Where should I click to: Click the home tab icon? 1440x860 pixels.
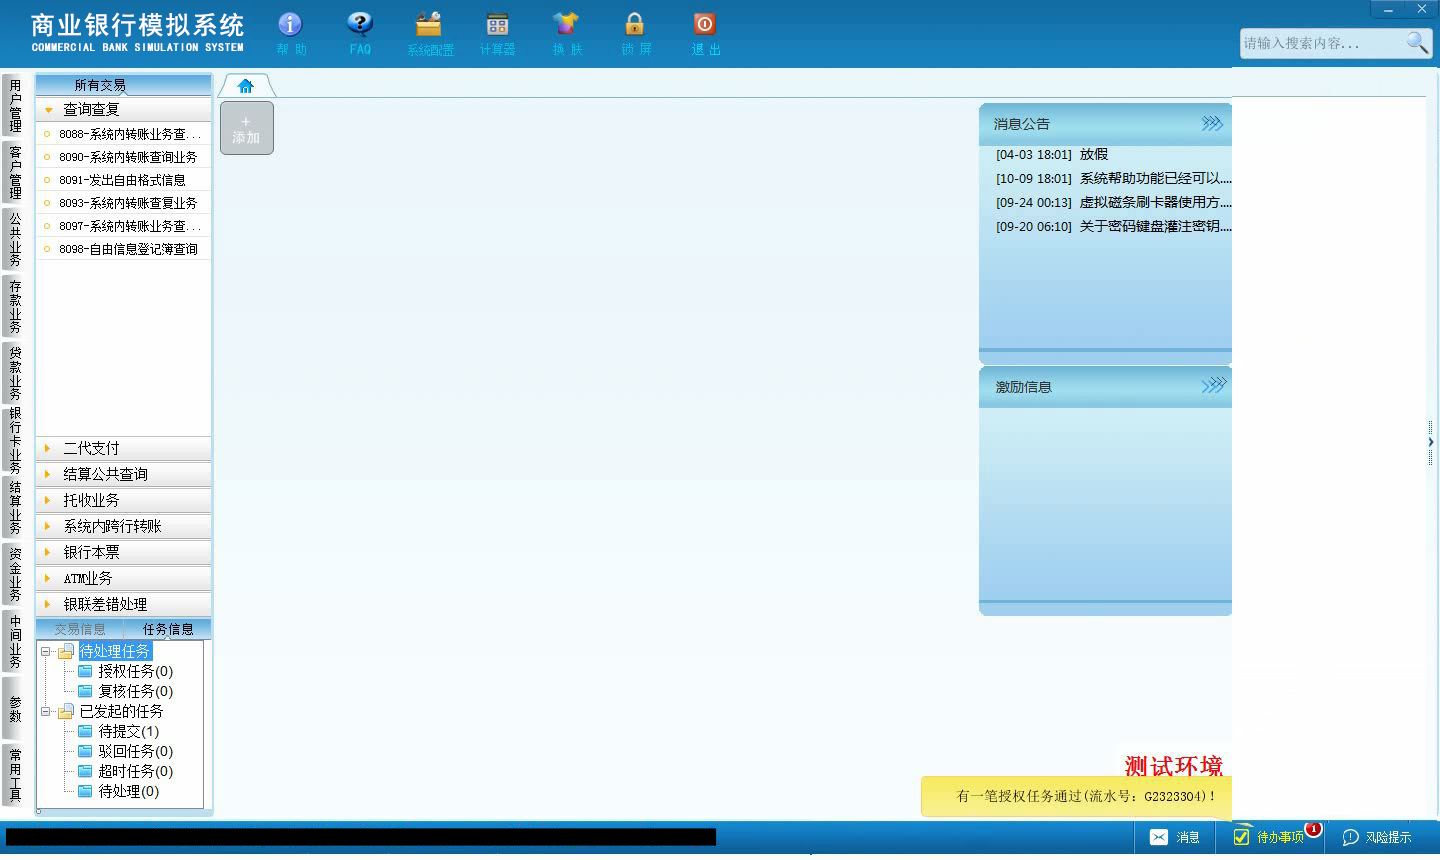[246, 86]
